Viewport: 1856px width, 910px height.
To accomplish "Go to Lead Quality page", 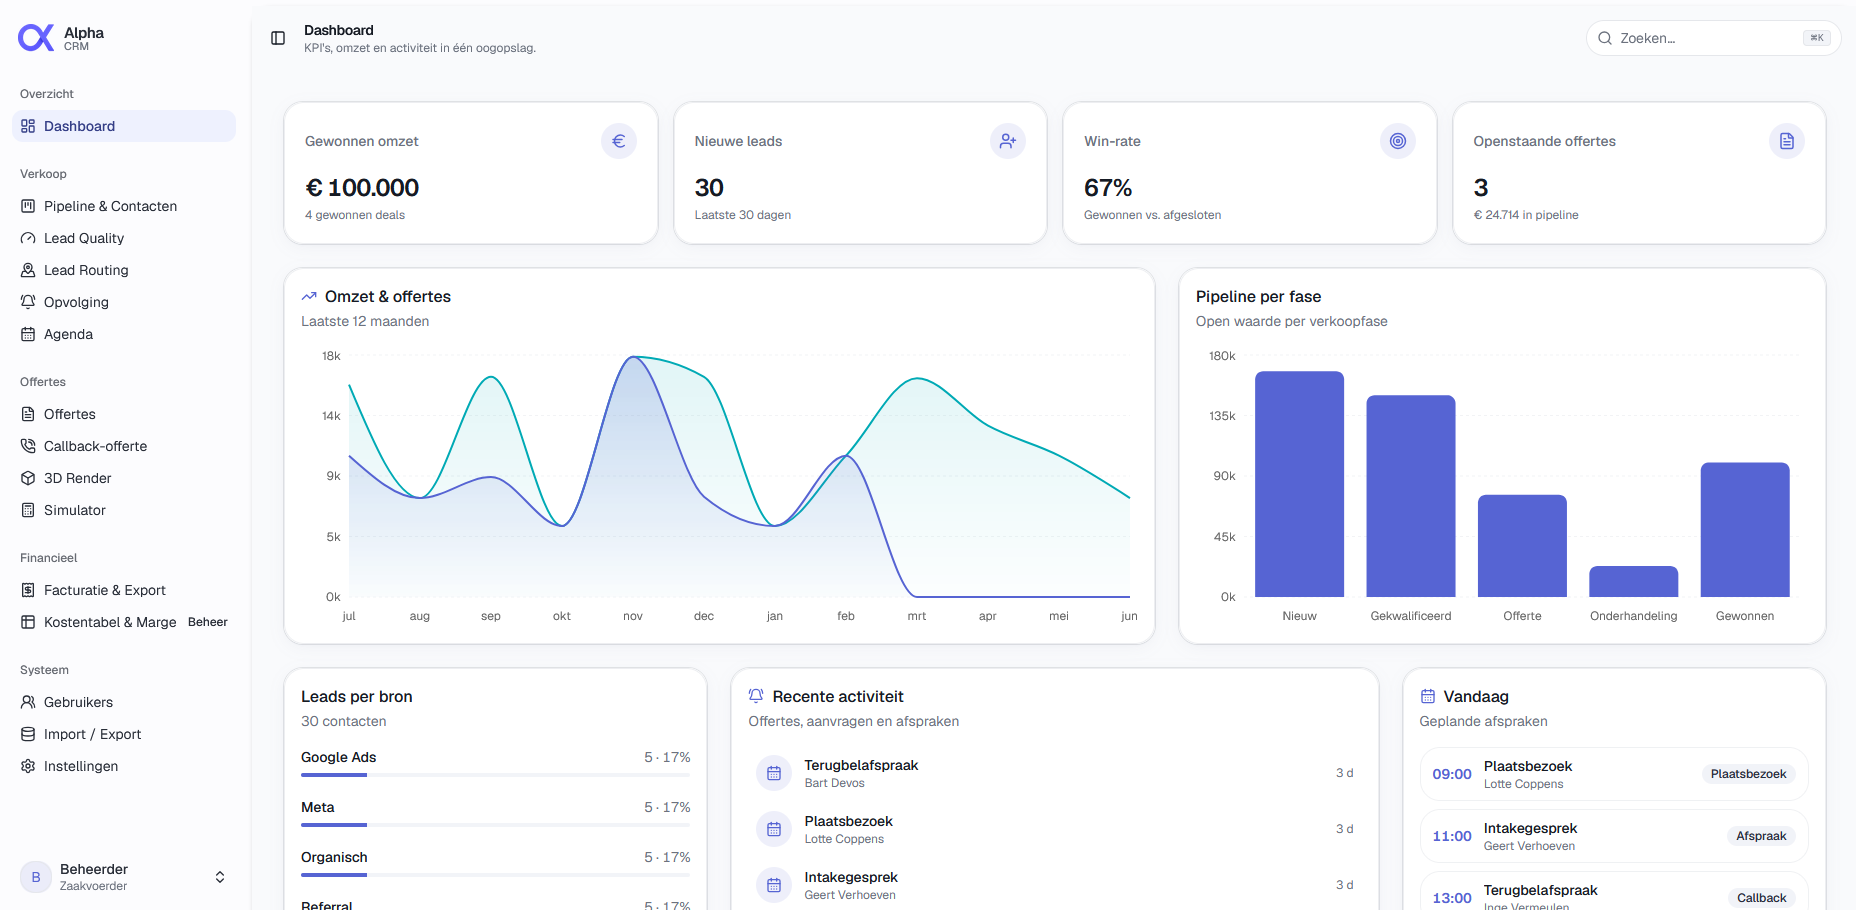I will click(124, 238).
